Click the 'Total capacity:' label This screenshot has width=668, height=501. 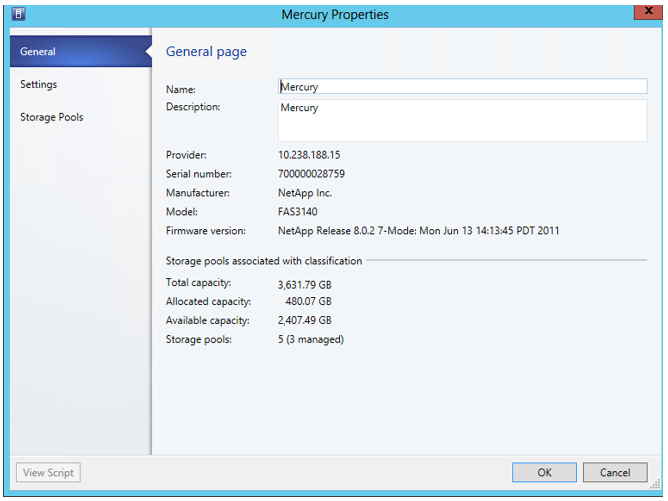click(199, 282)
